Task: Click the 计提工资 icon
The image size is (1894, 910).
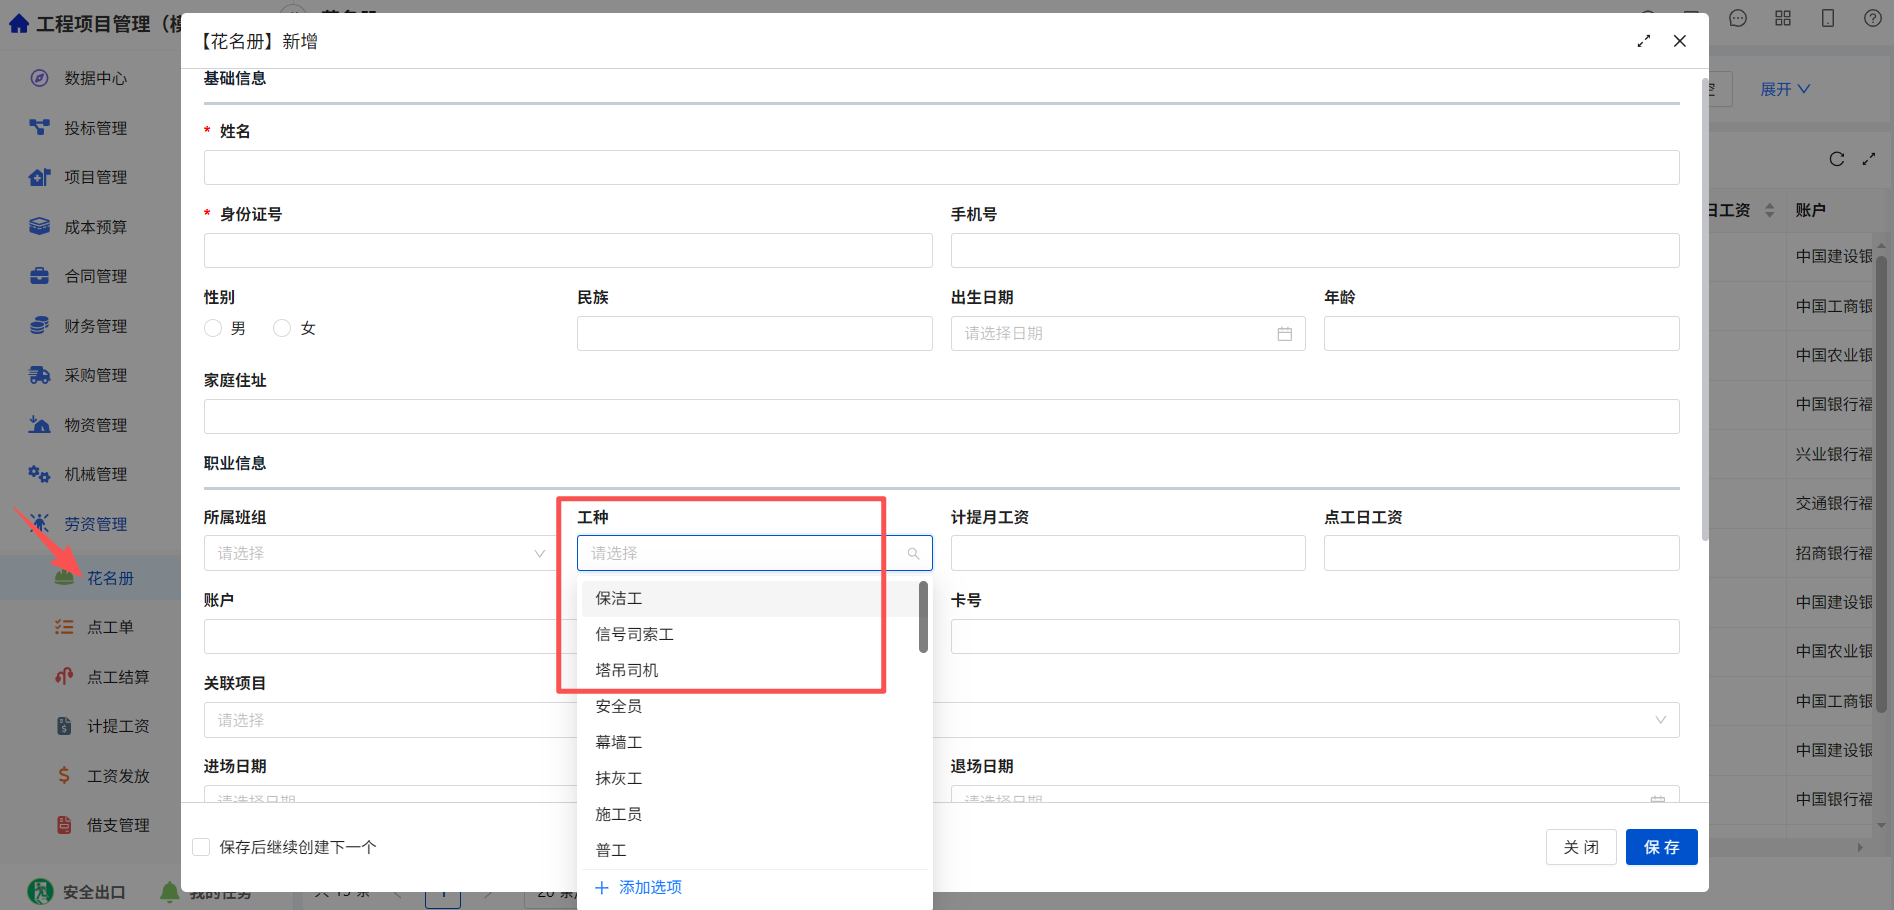Action: [64, 726]
